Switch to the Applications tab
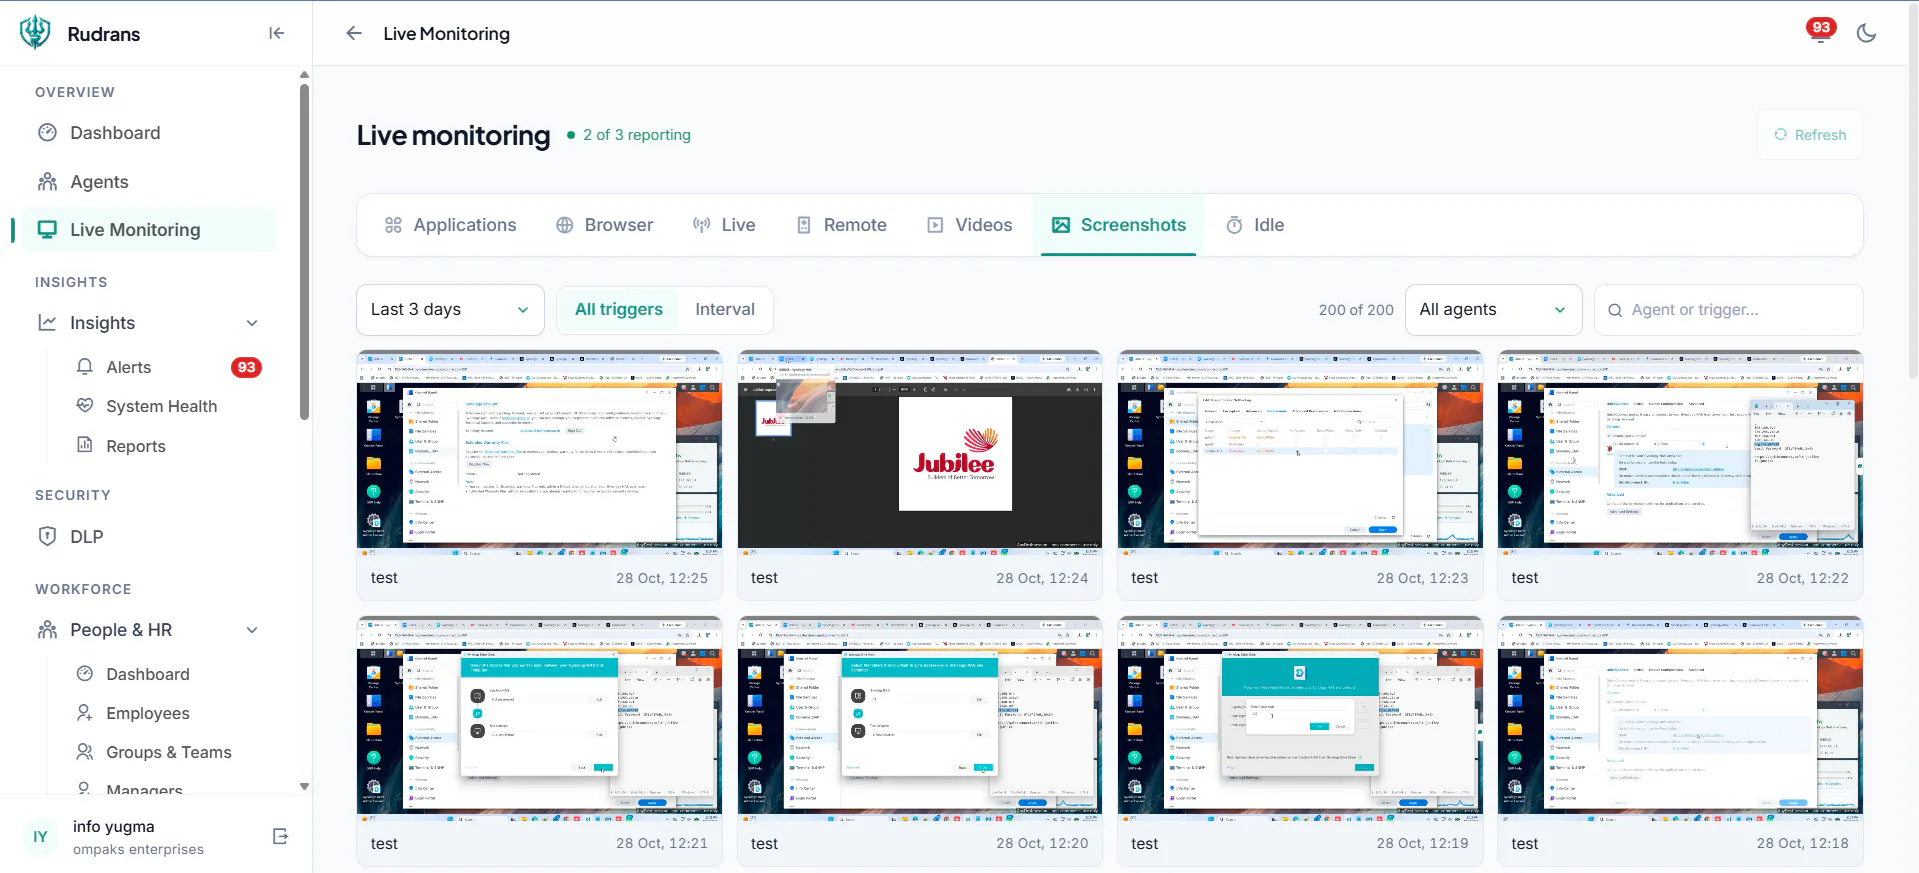The image size is (1919, 873). 451,225
